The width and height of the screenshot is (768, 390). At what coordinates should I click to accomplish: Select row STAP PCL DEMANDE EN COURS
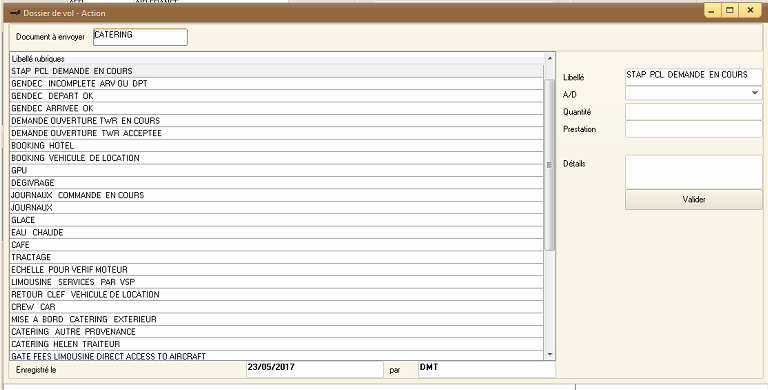[x=277, y=71]
